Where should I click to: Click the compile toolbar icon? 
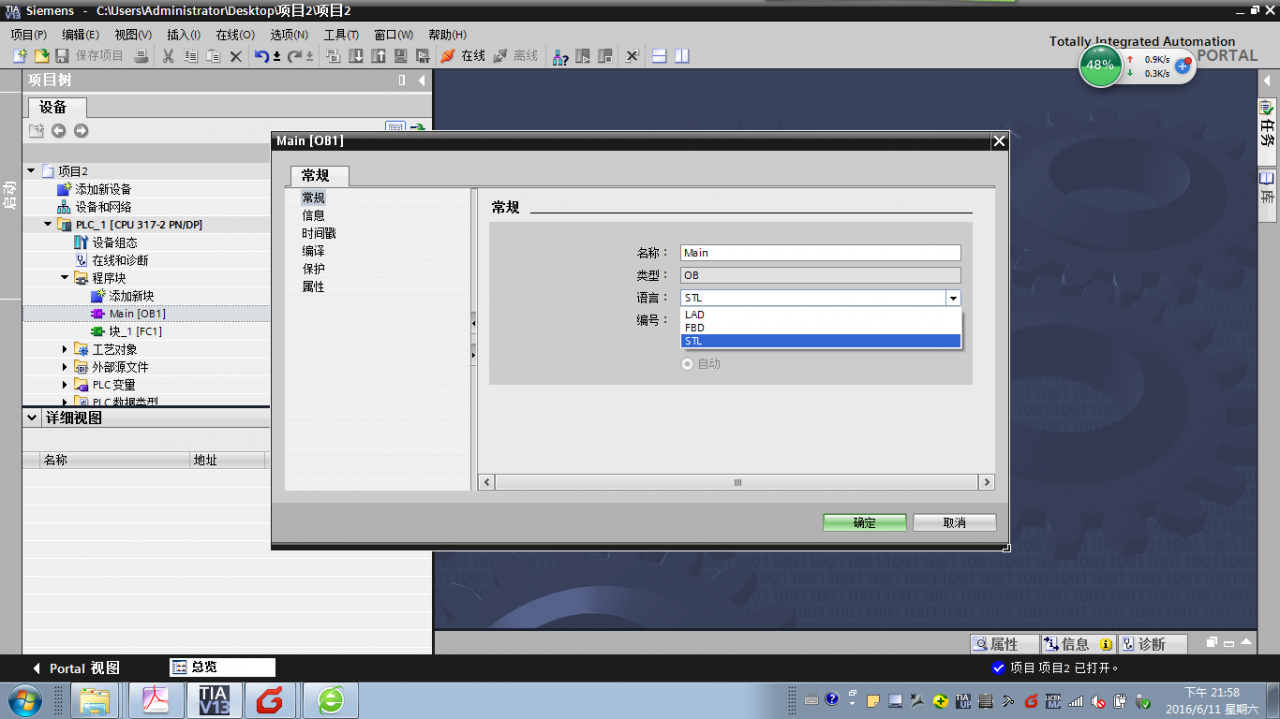click(334, 56)
